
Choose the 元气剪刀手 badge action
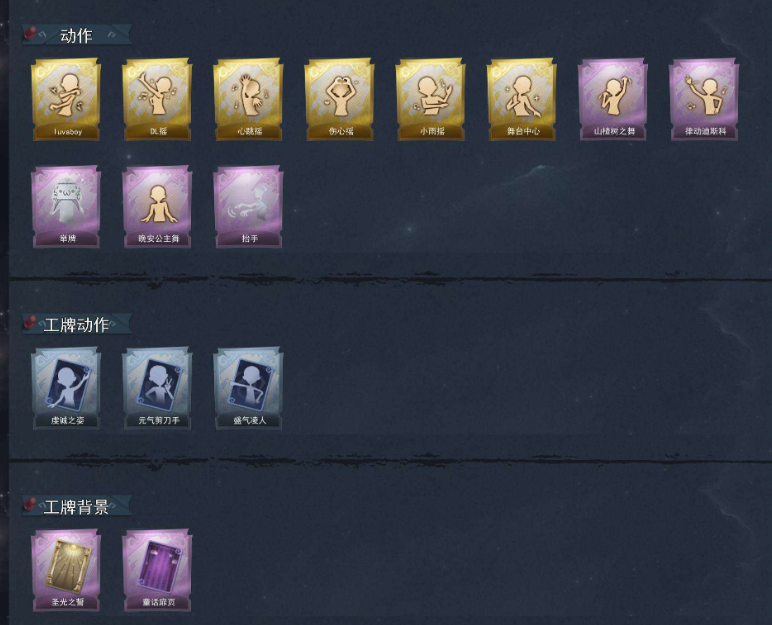coord(157,389)
